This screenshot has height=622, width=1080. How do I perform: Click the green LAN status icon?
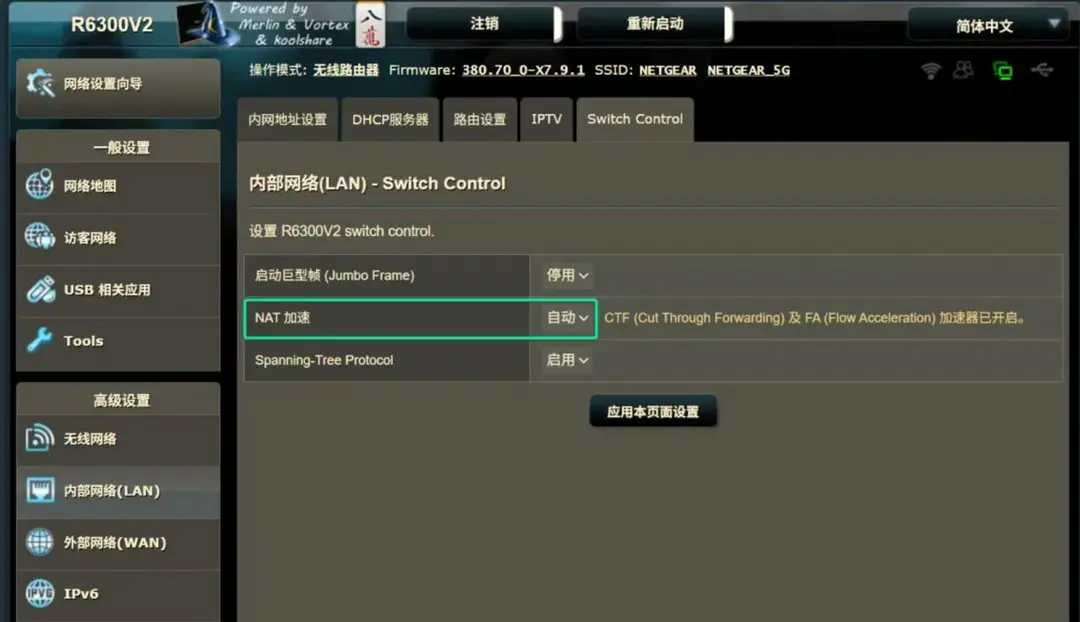1003,70
